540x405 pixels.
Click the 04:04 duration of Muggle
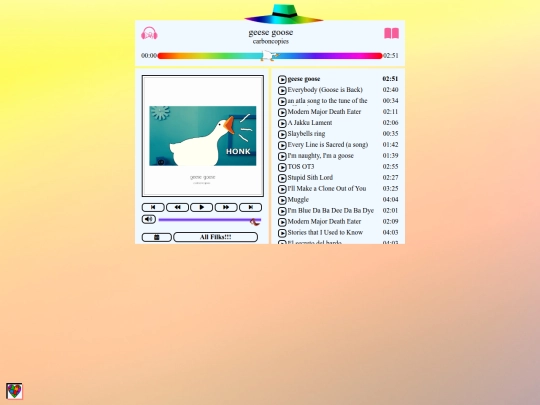[391, 200]
